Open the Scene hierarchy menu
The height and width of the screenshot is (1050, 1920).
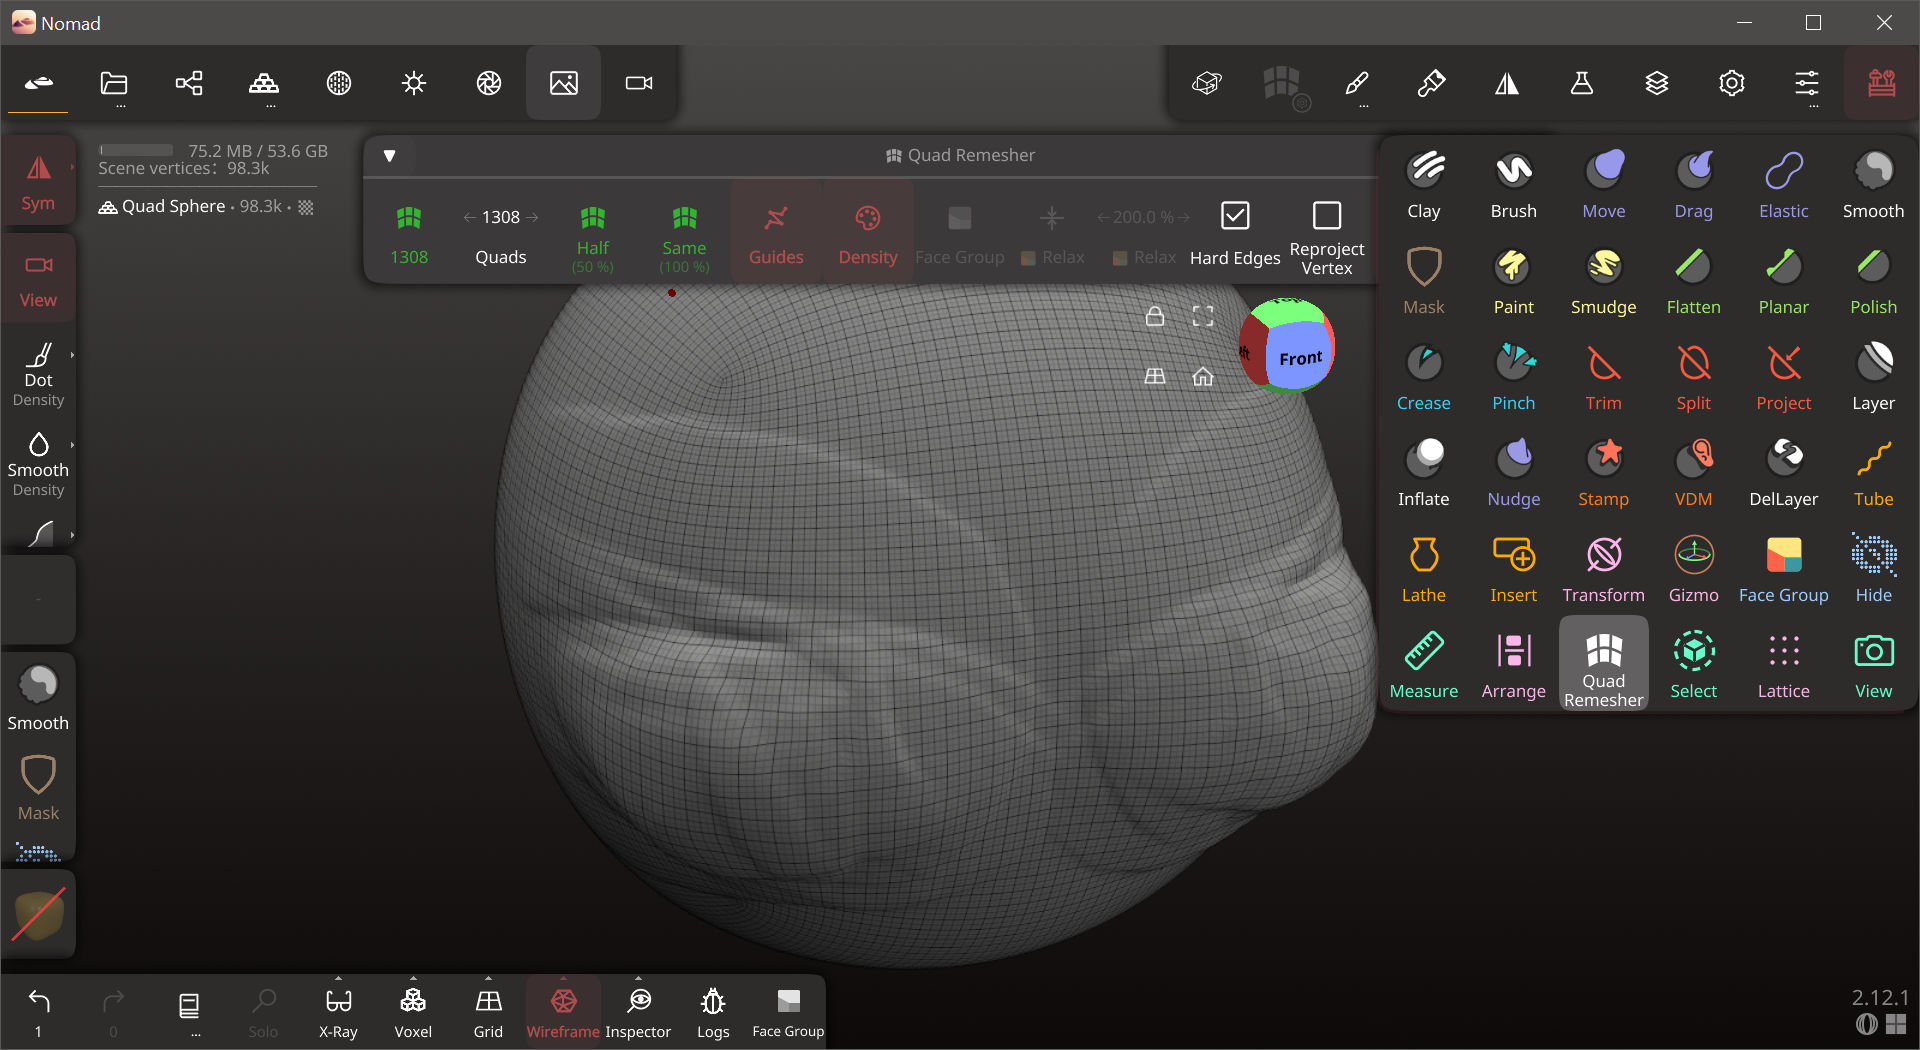pyautogui.click(x=189, y=83)
